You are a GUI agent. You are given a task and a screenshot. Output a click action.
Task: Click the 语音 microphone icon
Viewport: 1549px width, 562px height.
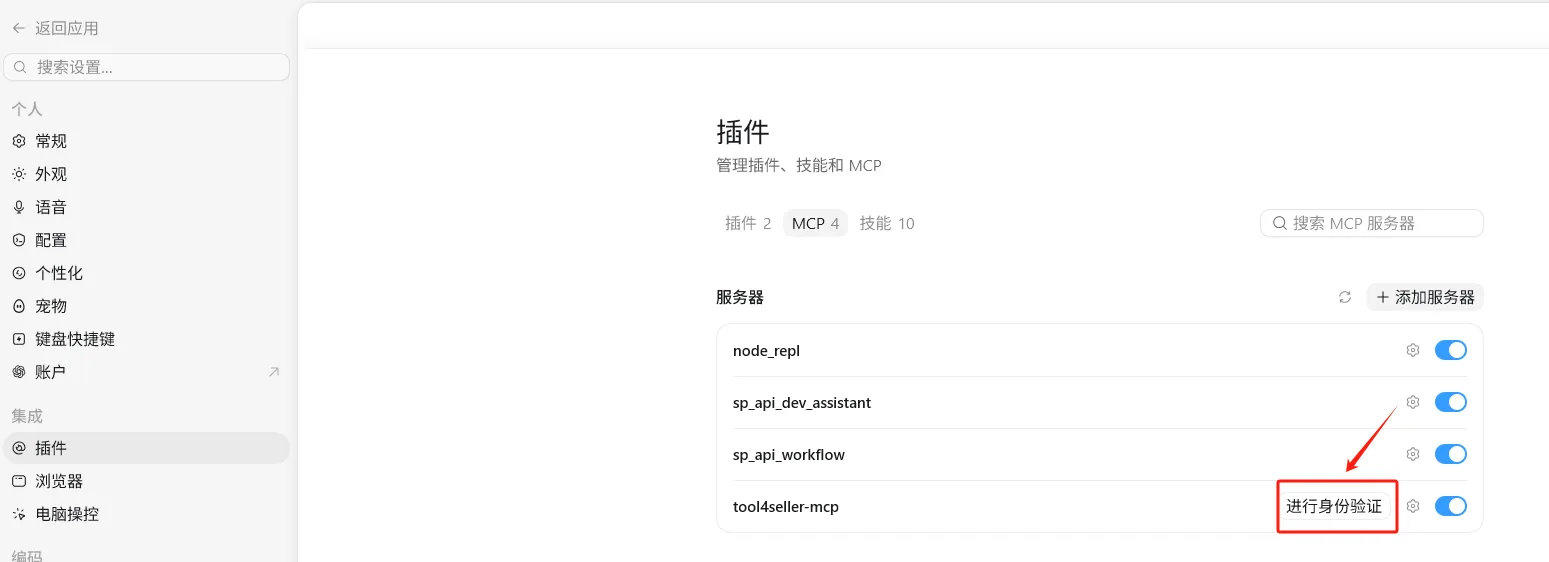(x=19, y=207)
